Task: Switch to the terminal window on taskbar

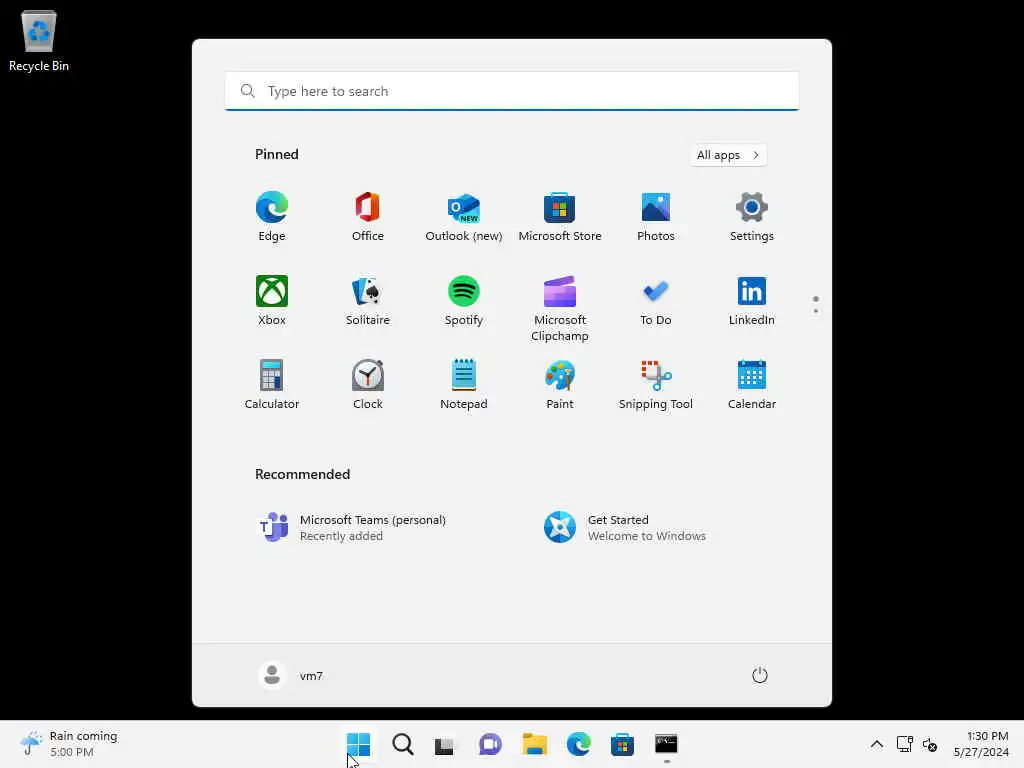Action: coord(666,744)
